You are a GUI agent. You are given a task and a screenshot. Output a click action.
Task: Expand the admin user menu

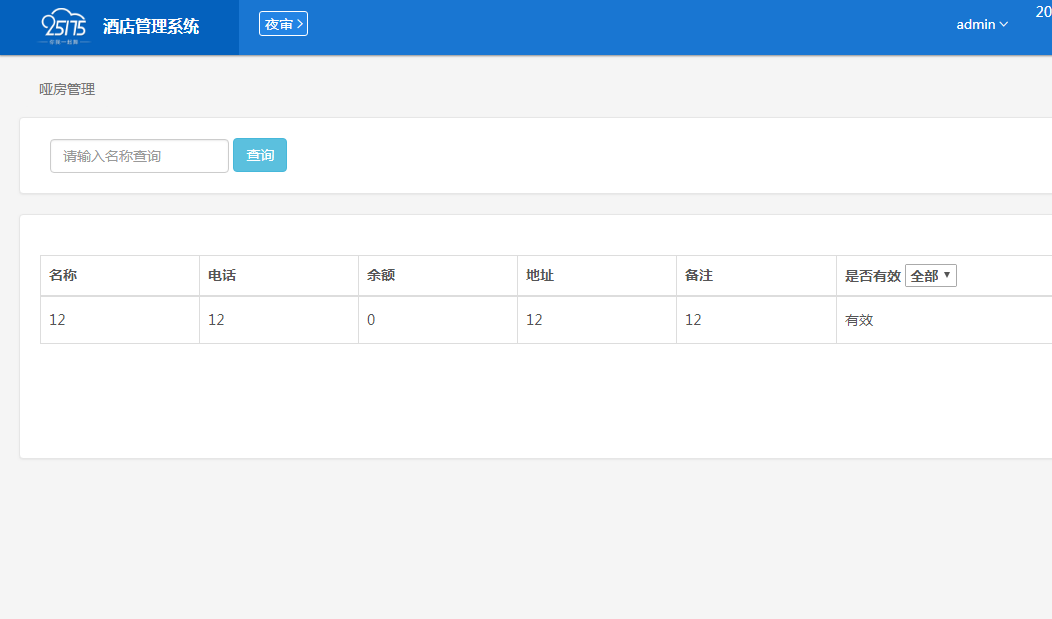pyautogui.click(x=982, y=25)
